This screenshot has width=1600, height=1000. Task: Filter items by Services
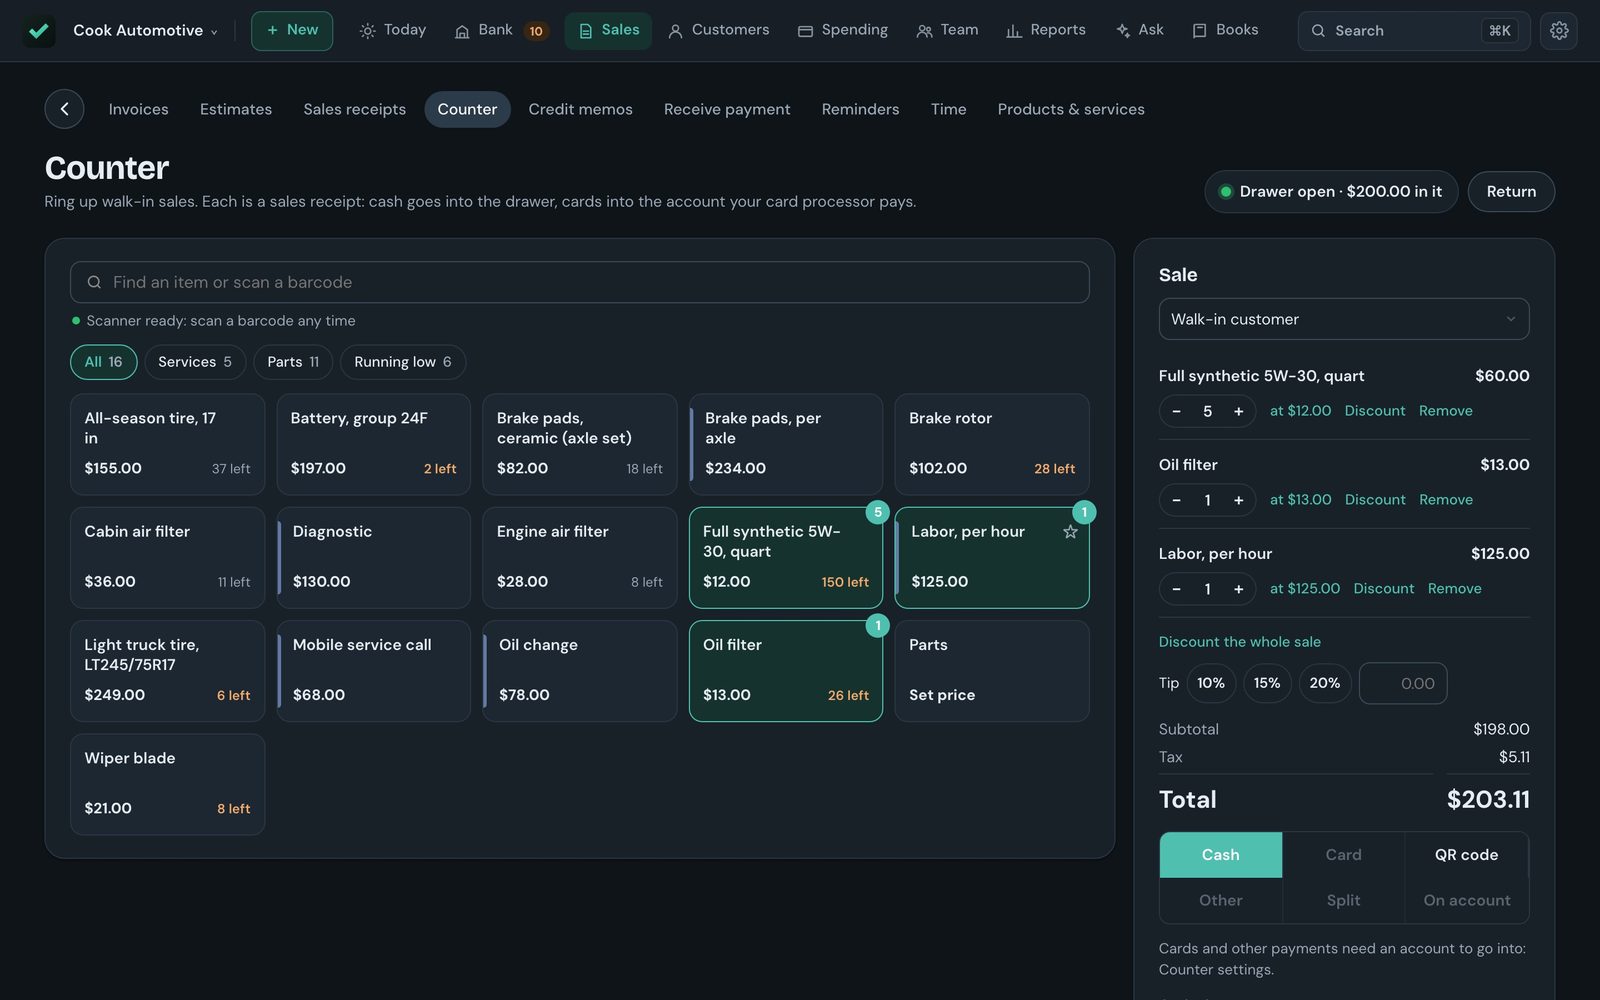(x=195, y=362)
